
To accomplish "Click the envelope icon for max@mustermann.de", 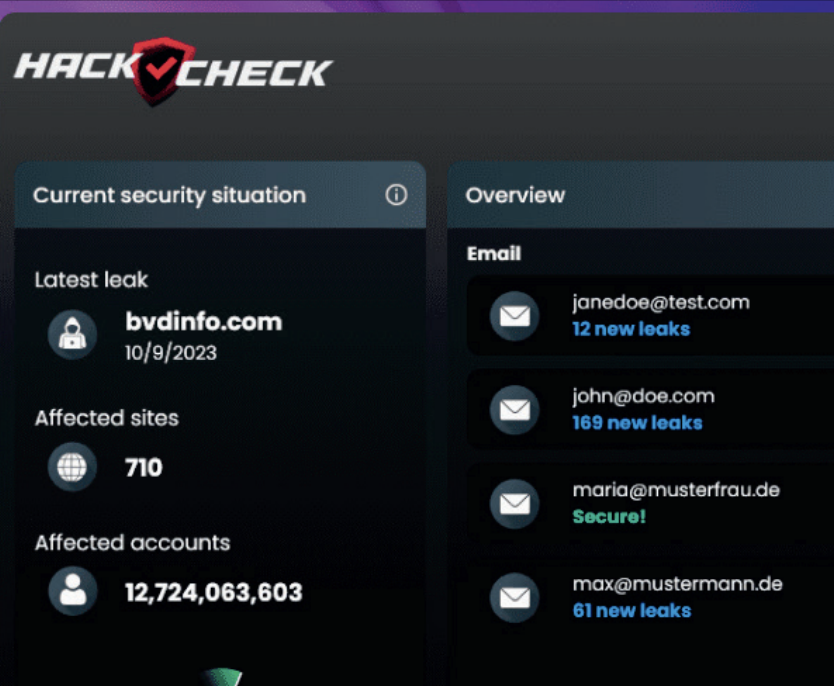I will [514, 598].
